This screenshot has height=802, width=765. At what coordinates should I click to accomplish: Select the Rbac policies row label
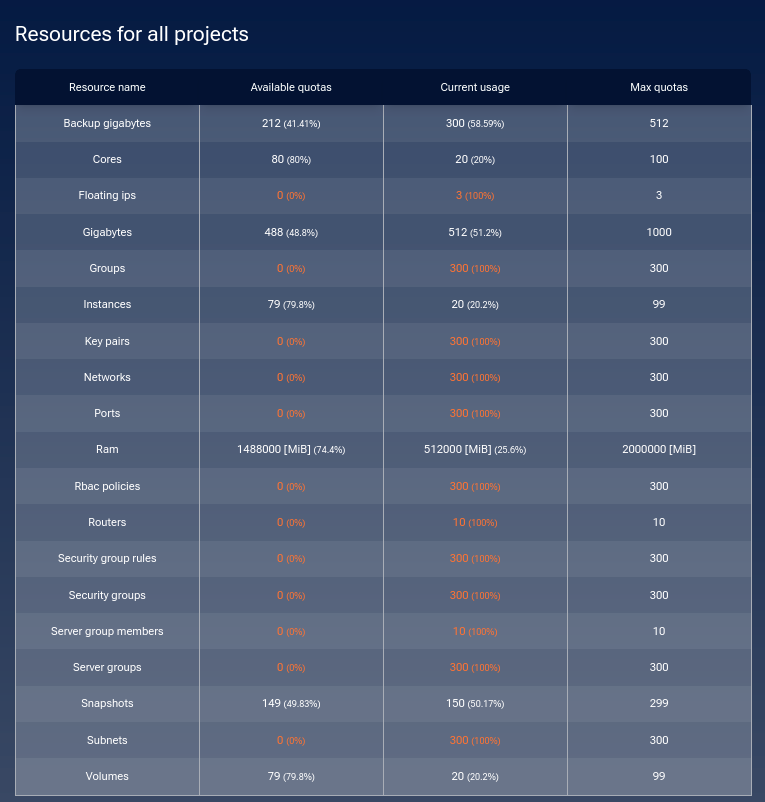coord(107,486)
